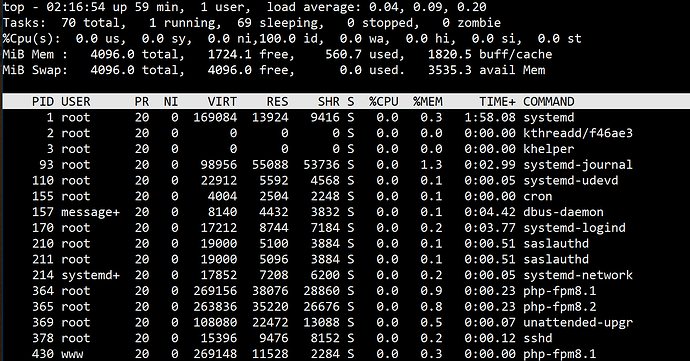Click PID 369 in the process list

click(x=43, y=323)
